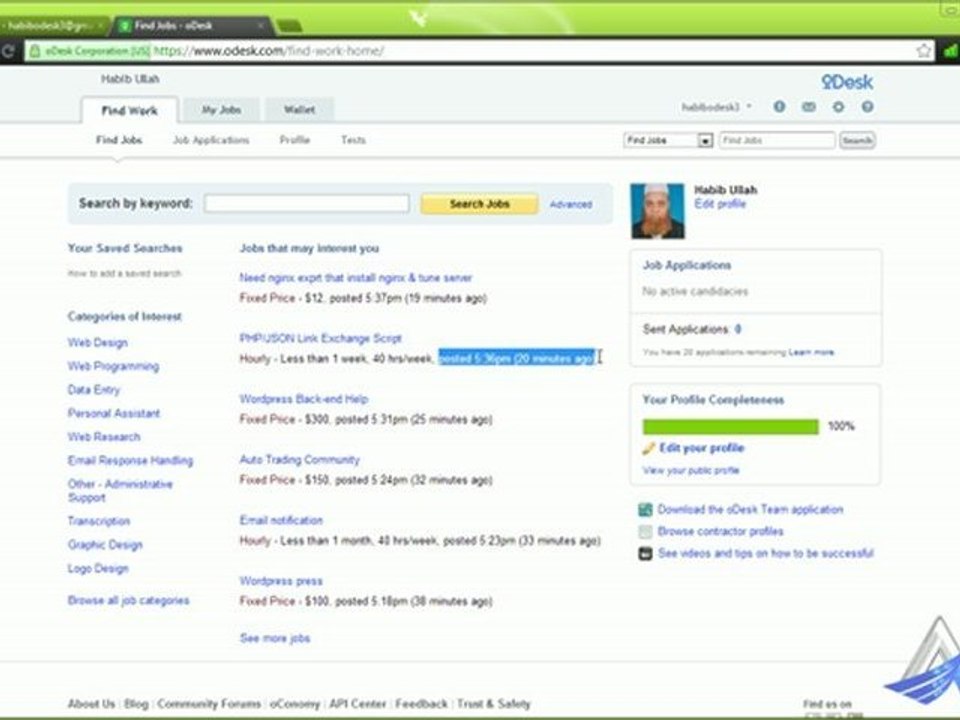Click the videos and tips icon

coord(645,553)
